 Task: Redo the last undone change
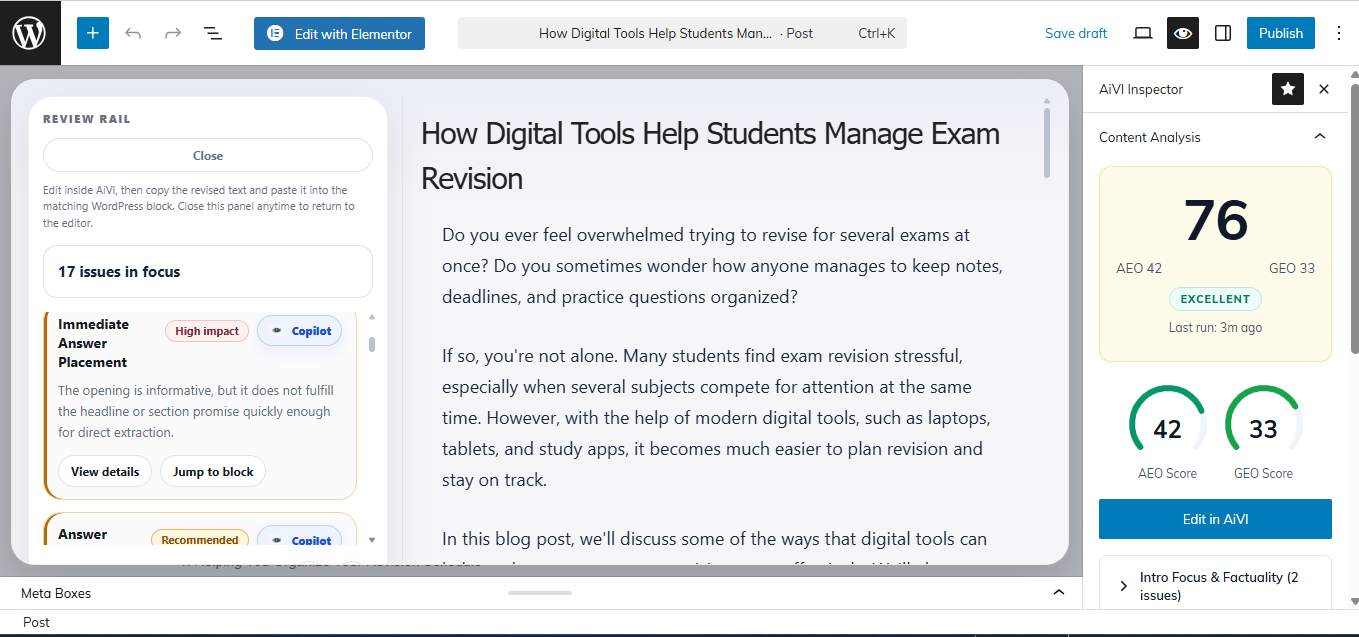click(x=173, y=33)
